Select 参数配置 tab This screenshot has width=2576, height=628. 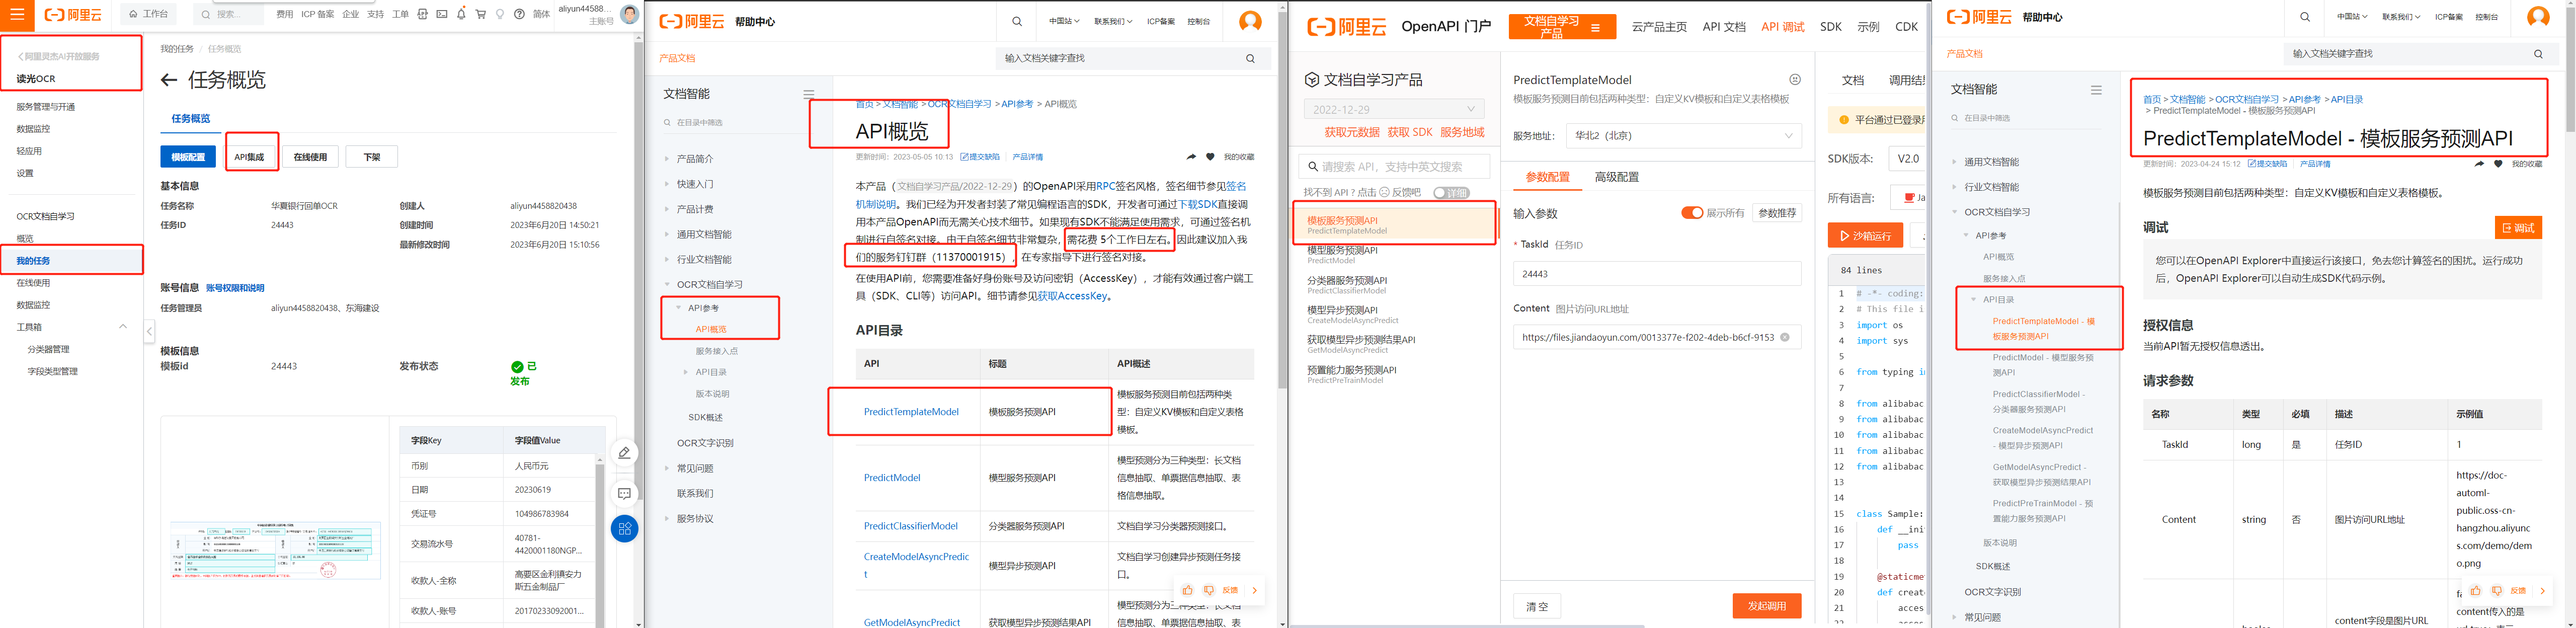pos(1547,177)
